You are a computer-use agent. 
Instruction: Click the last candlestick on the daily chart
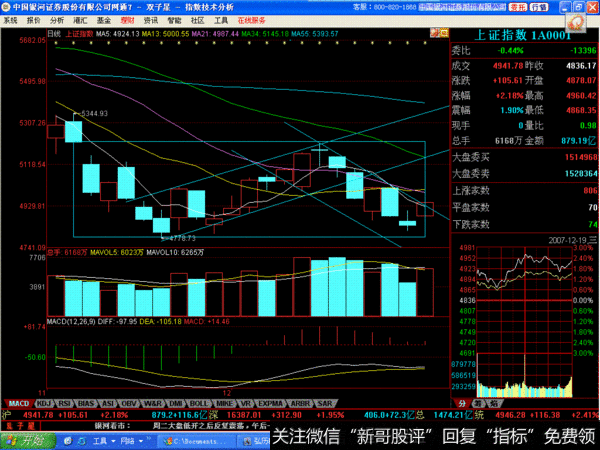[425, 209]
